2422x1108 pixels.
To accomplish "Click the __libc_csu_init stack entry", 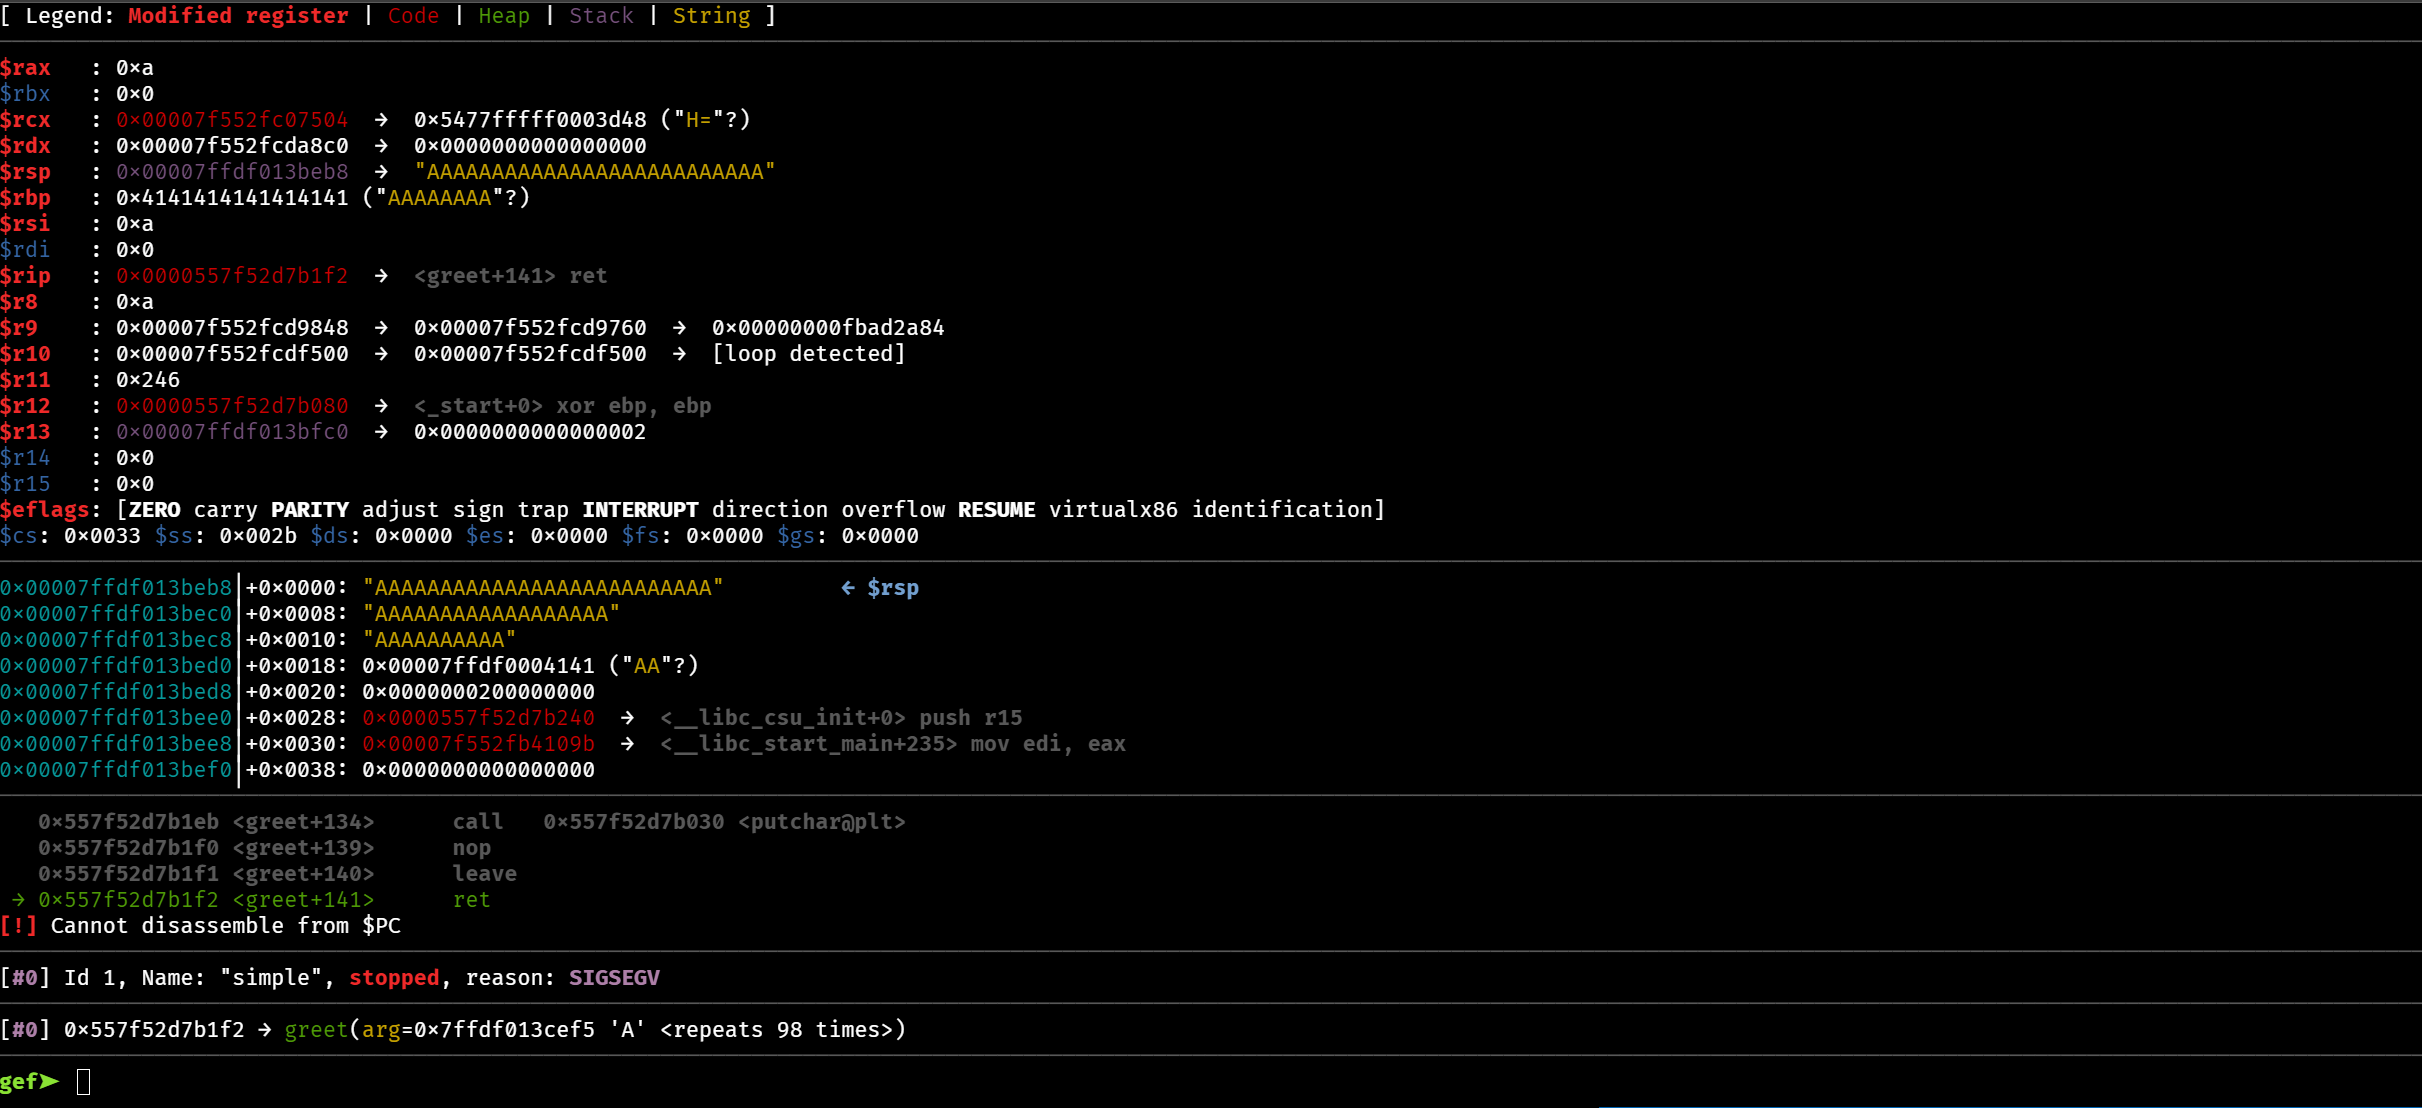I will click(x=784, y=717).
